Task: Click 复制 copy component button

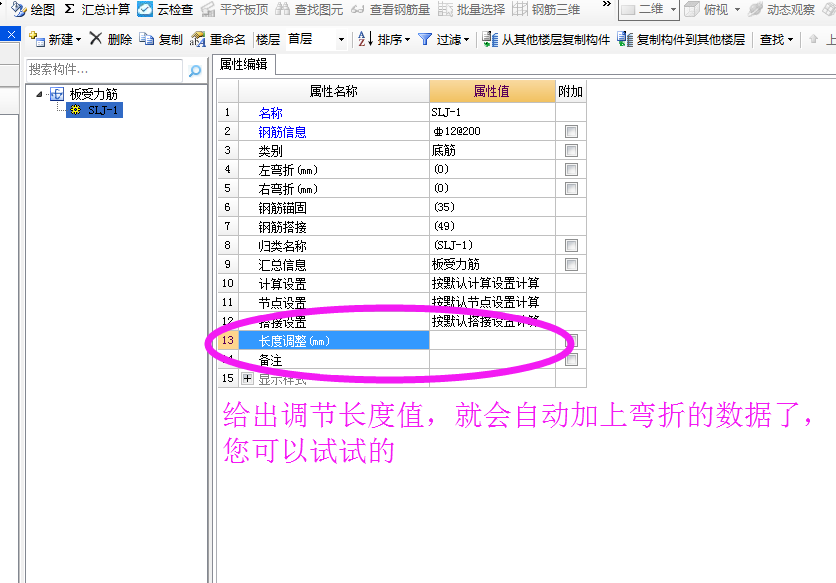Action: pyautogui.click(x=161, y=39)
